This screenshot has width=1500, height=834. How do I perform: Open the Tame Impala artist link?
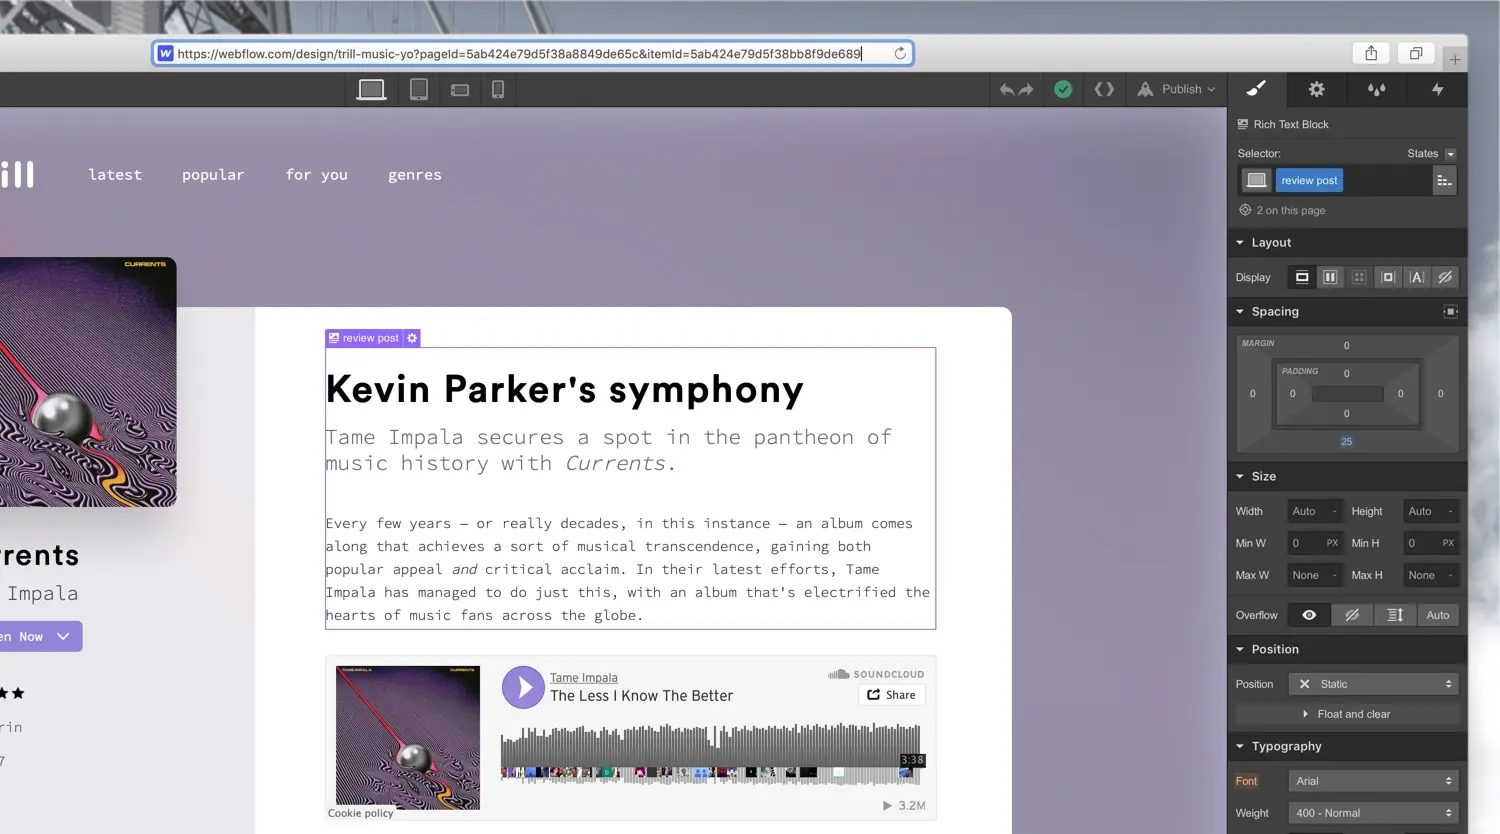584,678
